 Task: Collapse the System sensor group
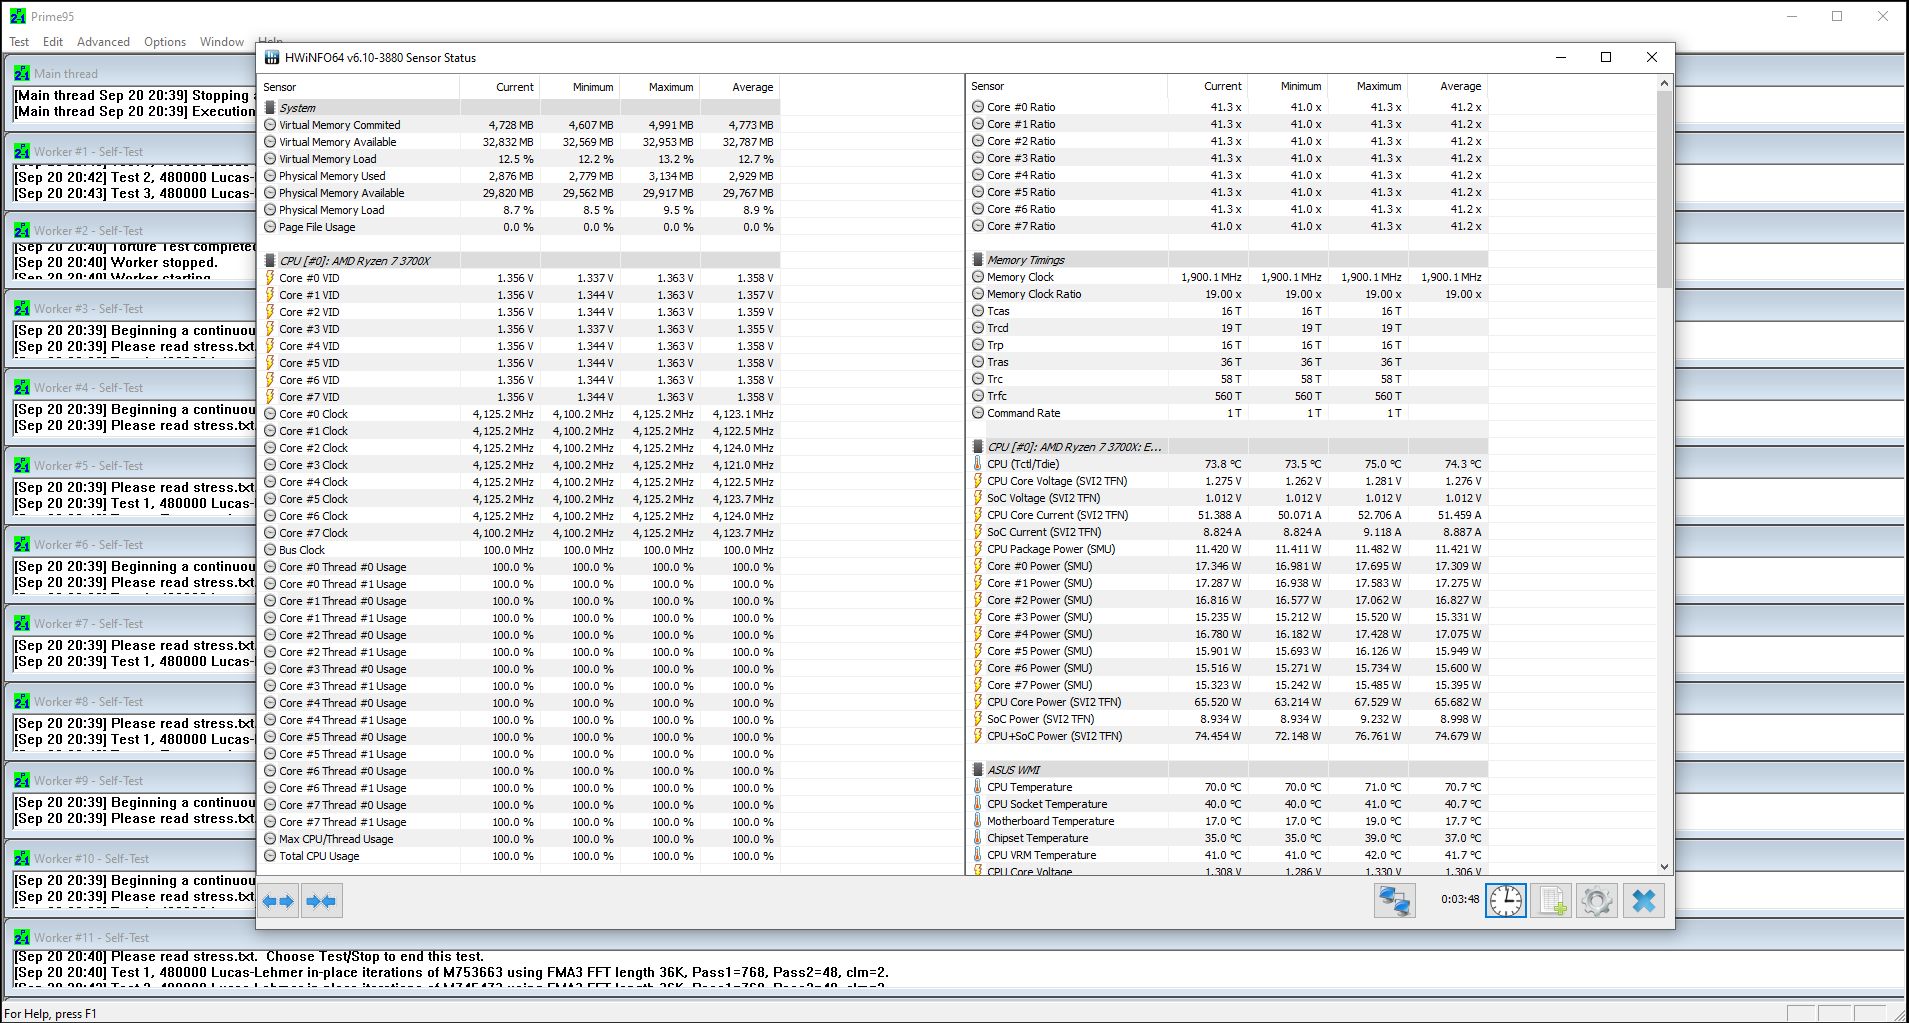[297, 108]
